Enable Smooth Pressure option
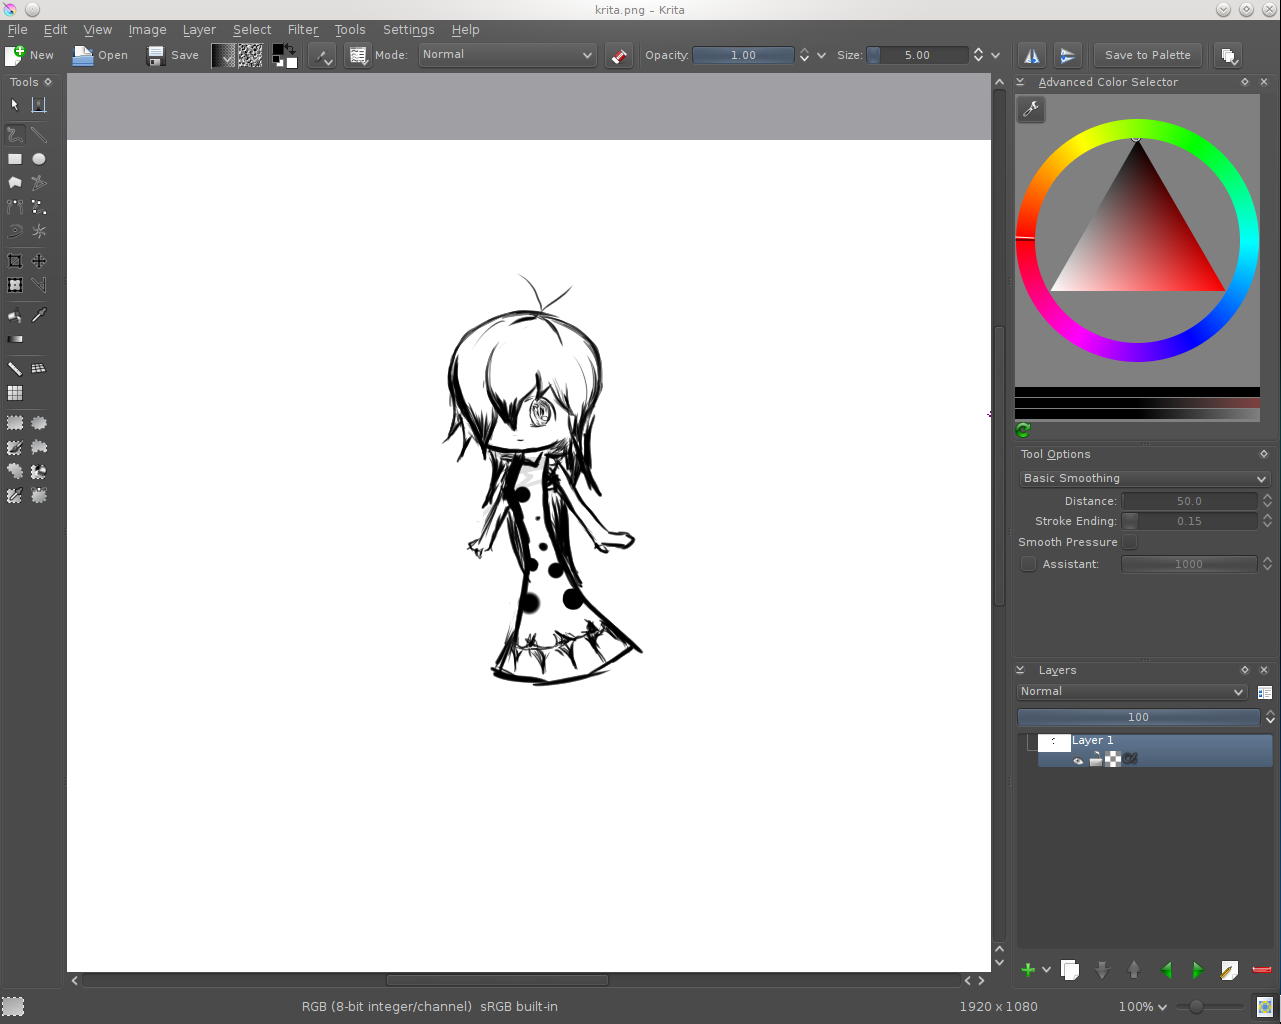This screenshot has width=1281, height=1024. tap(1129, 541)
